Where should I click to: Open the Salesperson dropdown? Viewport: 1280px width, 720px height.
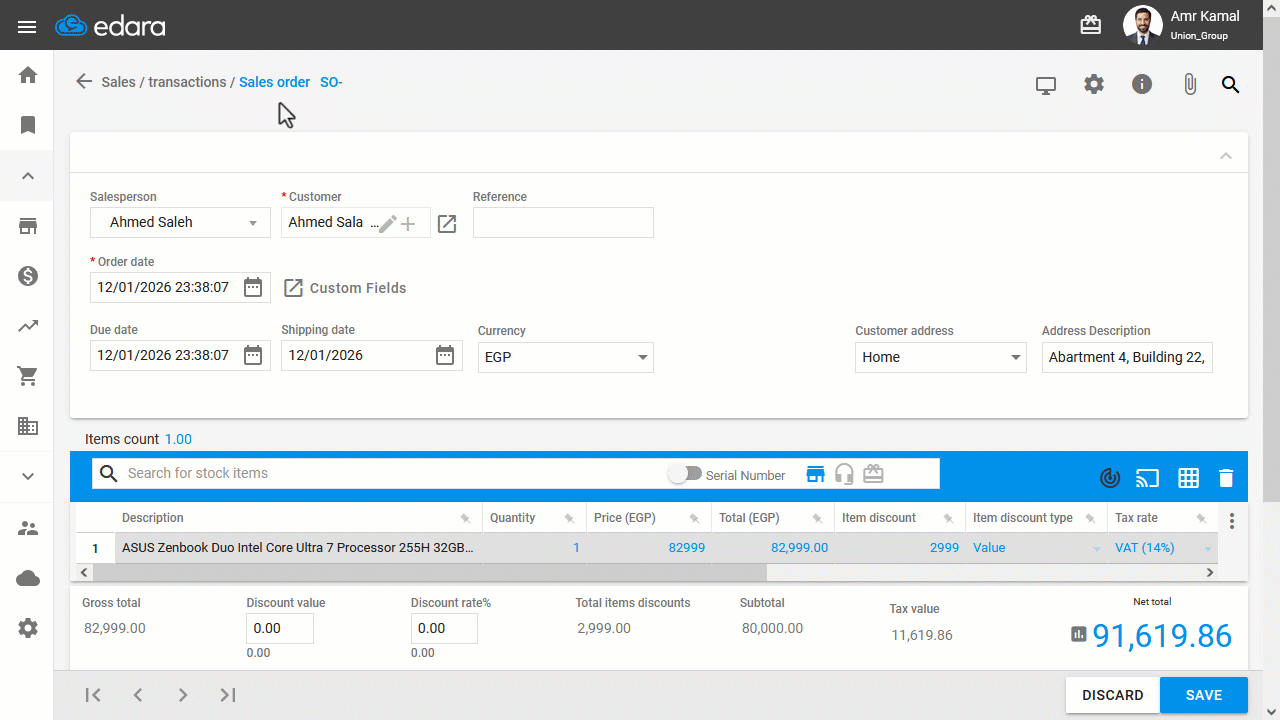point(180,222)
